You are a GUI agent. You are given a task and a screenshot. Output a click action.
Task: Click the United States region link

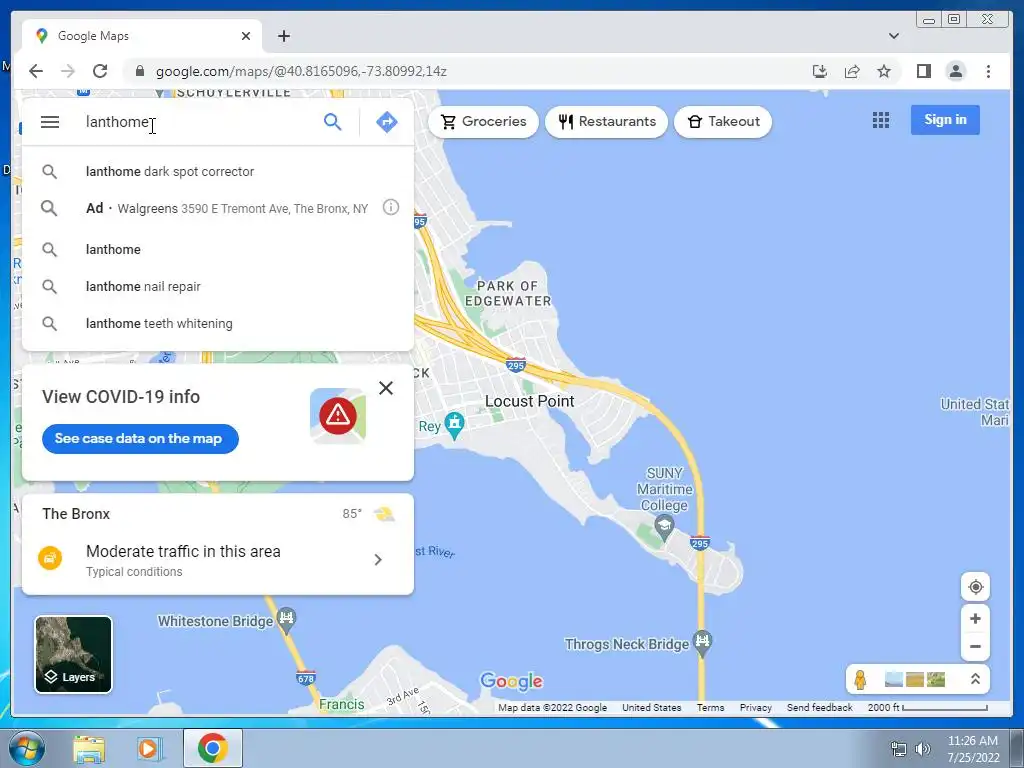pos(651,707)
